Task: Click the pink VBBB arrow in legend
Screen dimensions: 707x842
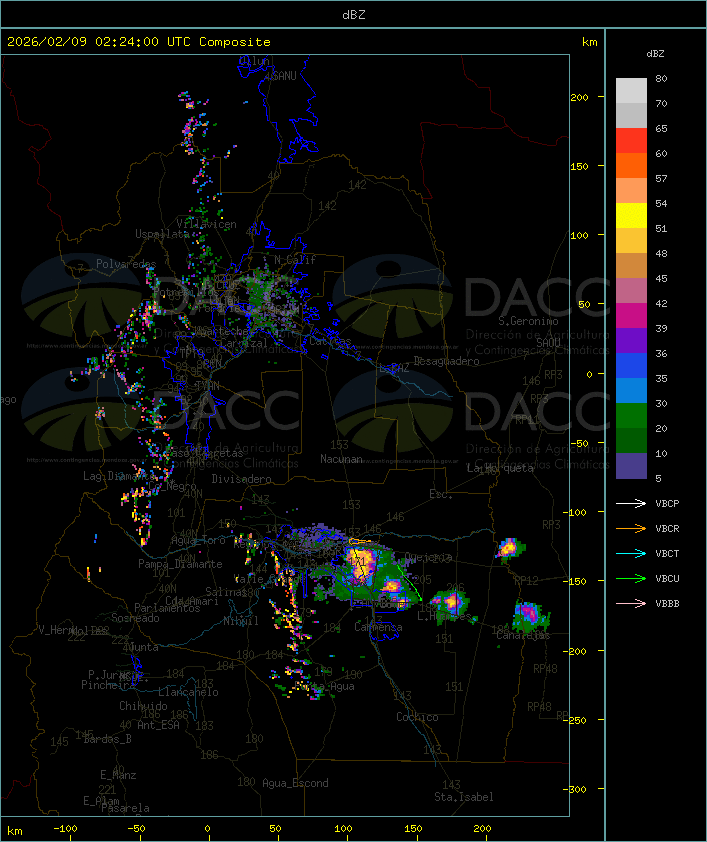Action: coord(631,603)
